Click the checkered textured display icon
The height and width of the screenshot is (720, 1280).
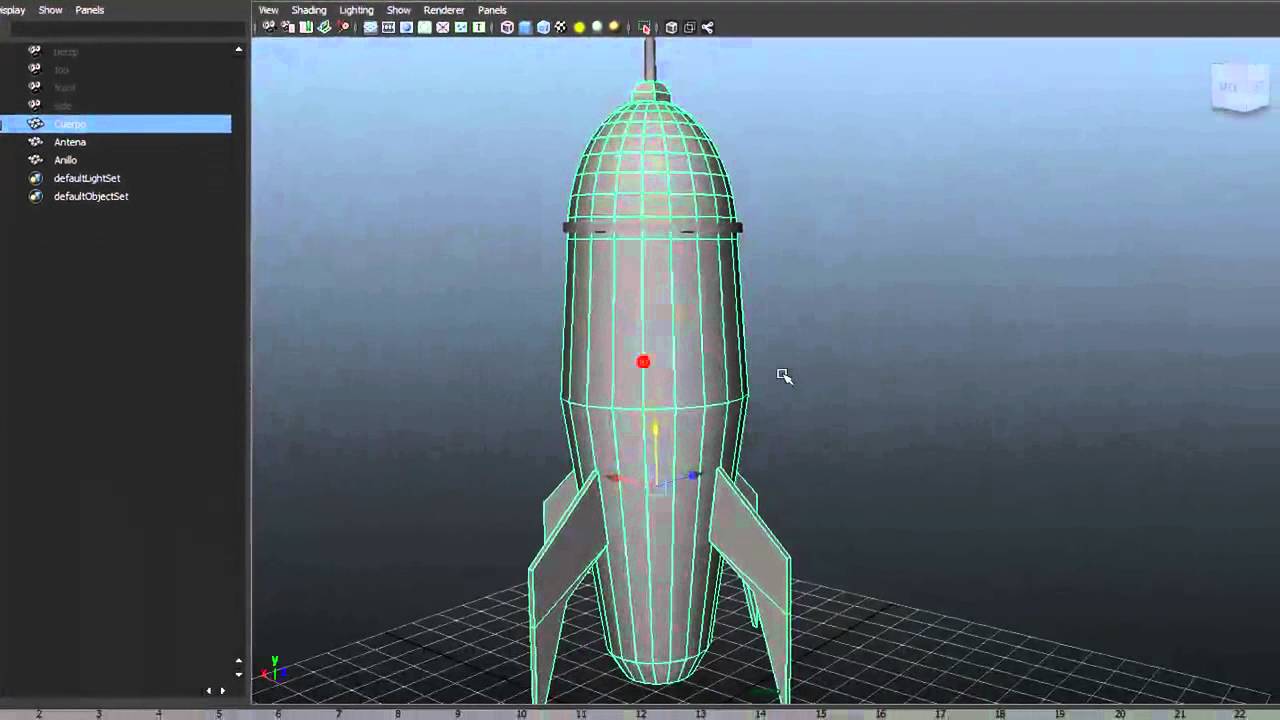tap(561, 27)
